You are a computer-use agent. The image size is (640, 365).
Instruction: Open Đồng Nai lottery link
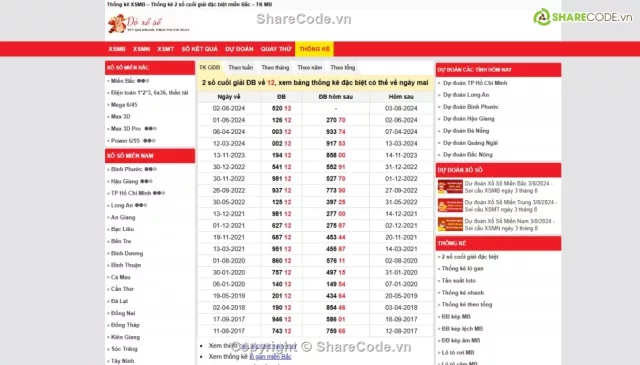[123, 313]
